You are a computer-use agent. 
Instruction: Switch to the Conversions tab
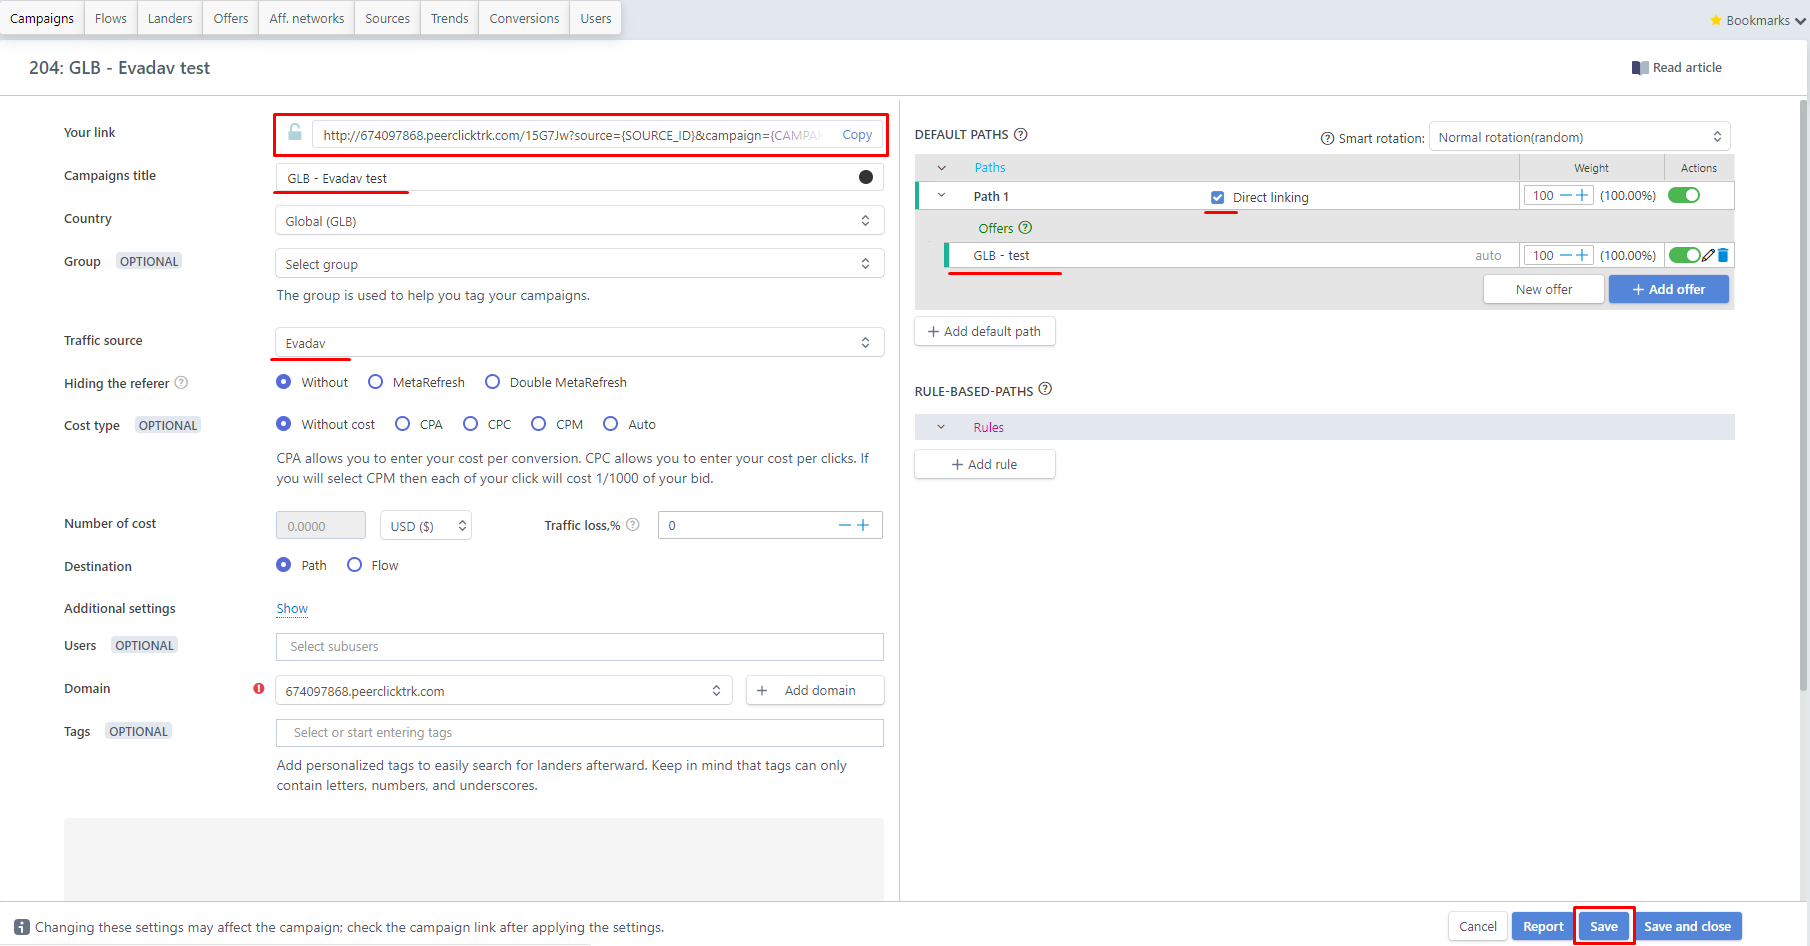coord(525,18)
